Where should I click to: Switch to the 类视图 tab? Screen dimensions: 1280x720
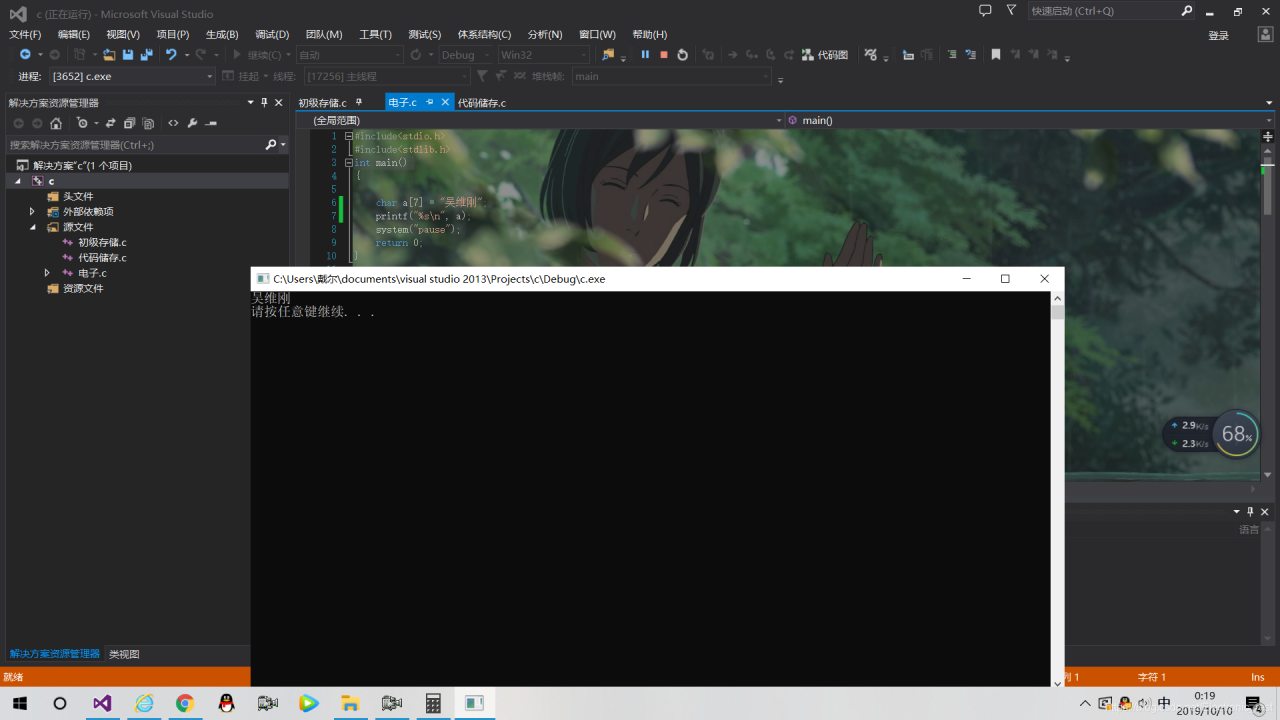point(124,654)
